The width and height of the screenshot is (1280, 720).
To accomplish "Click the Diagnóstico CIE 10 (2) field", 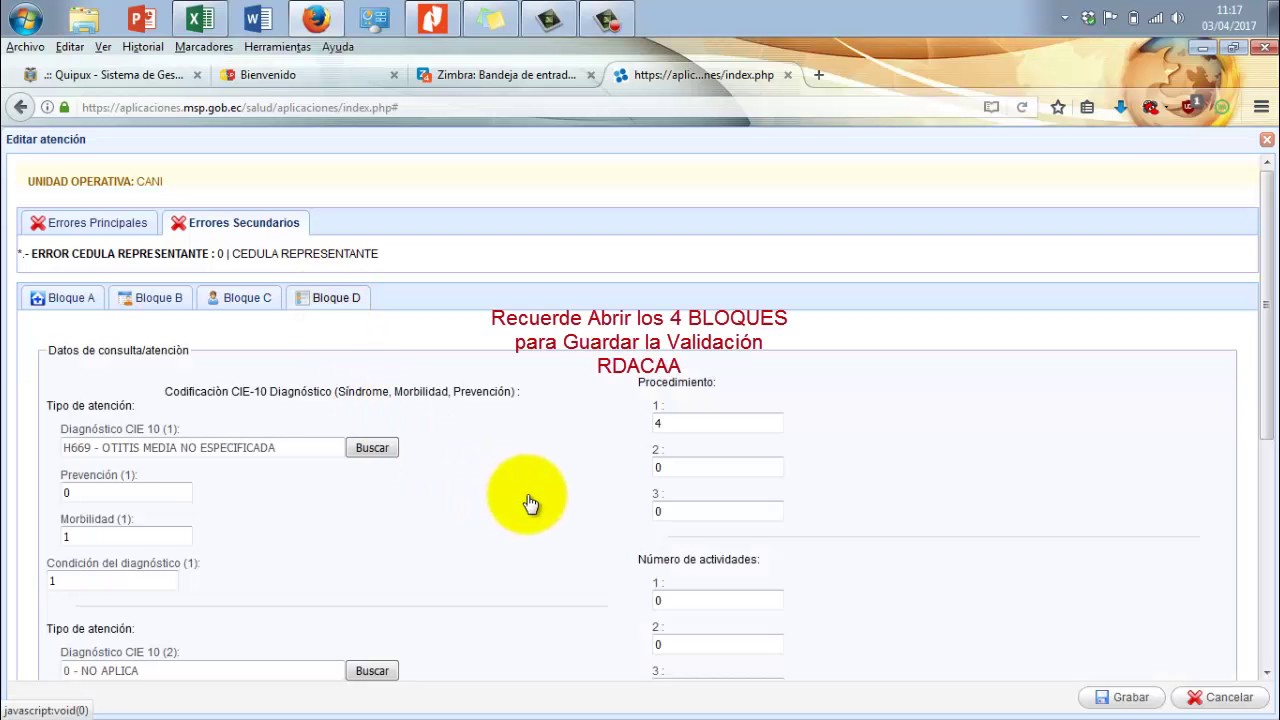I will coord(202,671).
